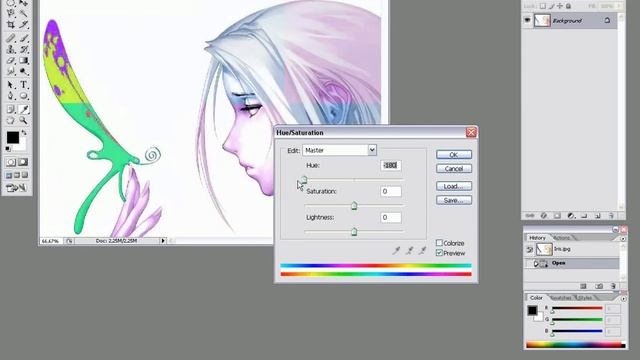Image resolution: width=640 pixels, height=360 pixels.
Task: Switch to Full Screen with menu bar
Action: coord(17,175)
